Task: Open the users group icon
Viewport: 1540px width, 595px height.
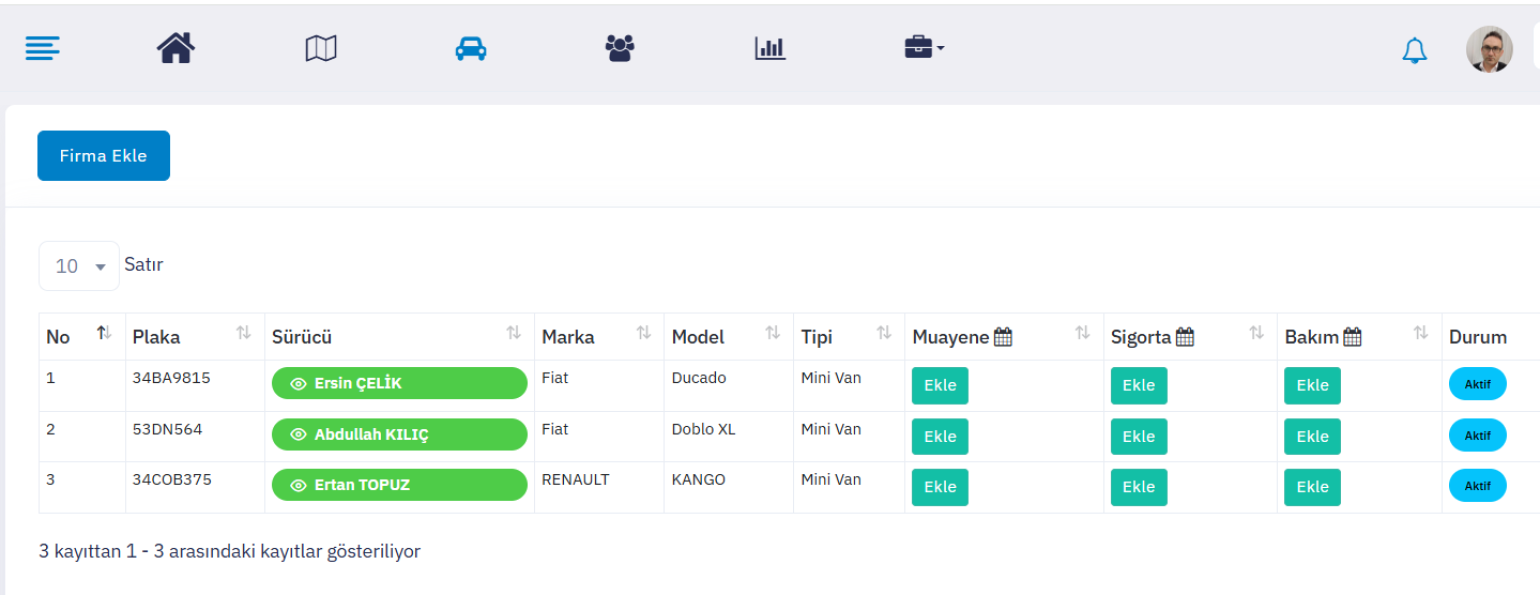Action: (x=620, y=48)
